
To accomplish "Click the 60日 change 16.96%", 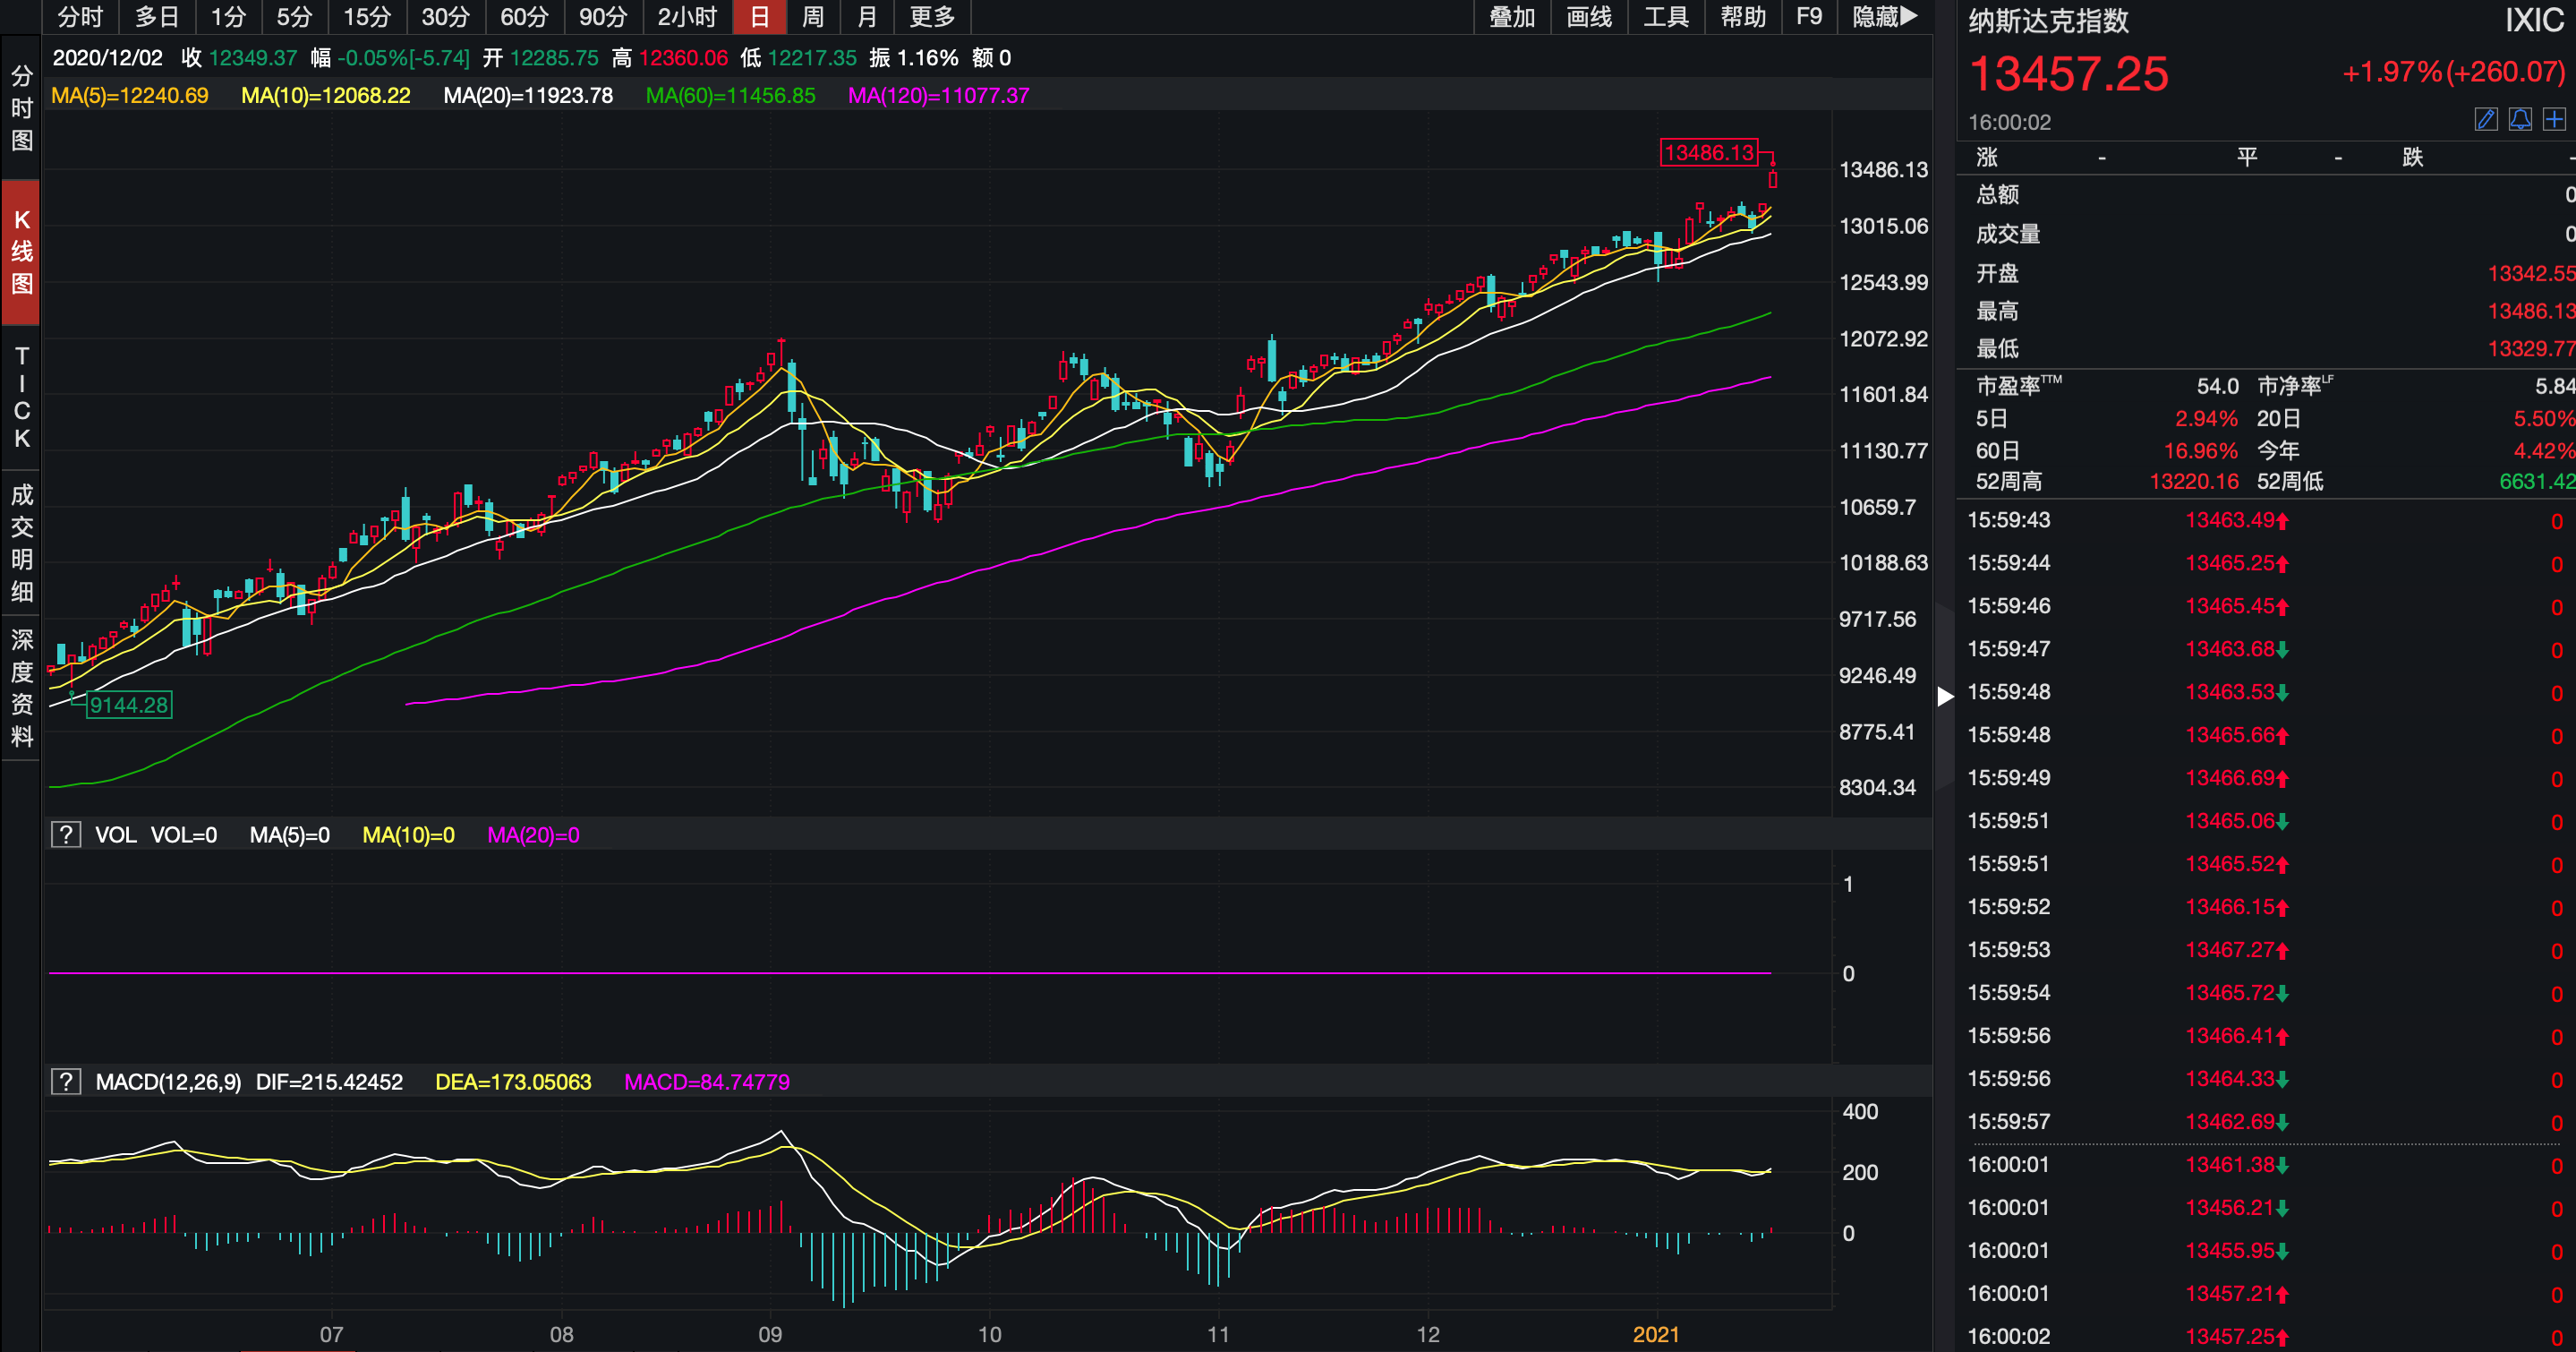I will click(x=2201, y=451).
